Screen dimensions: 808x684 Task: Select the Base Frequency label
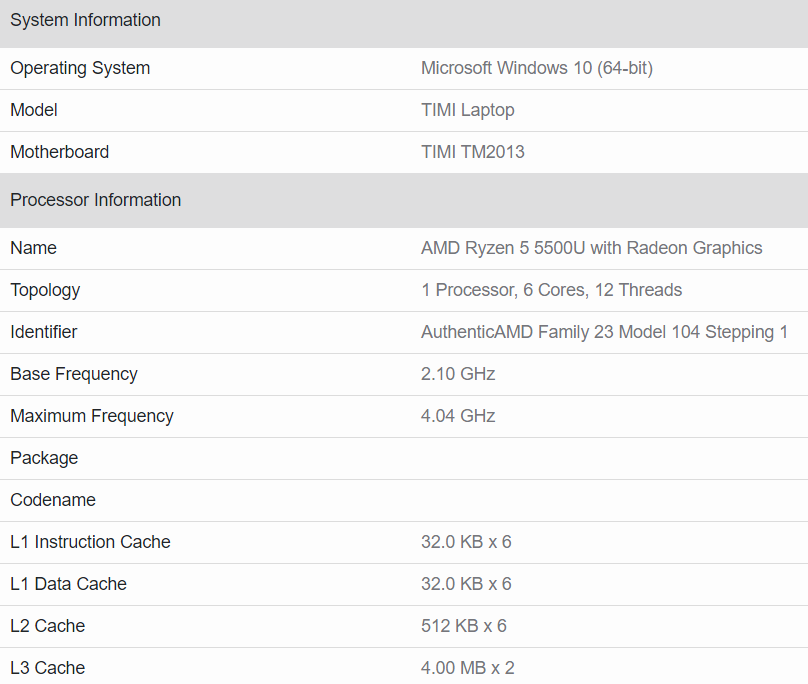tap(74, 374)
